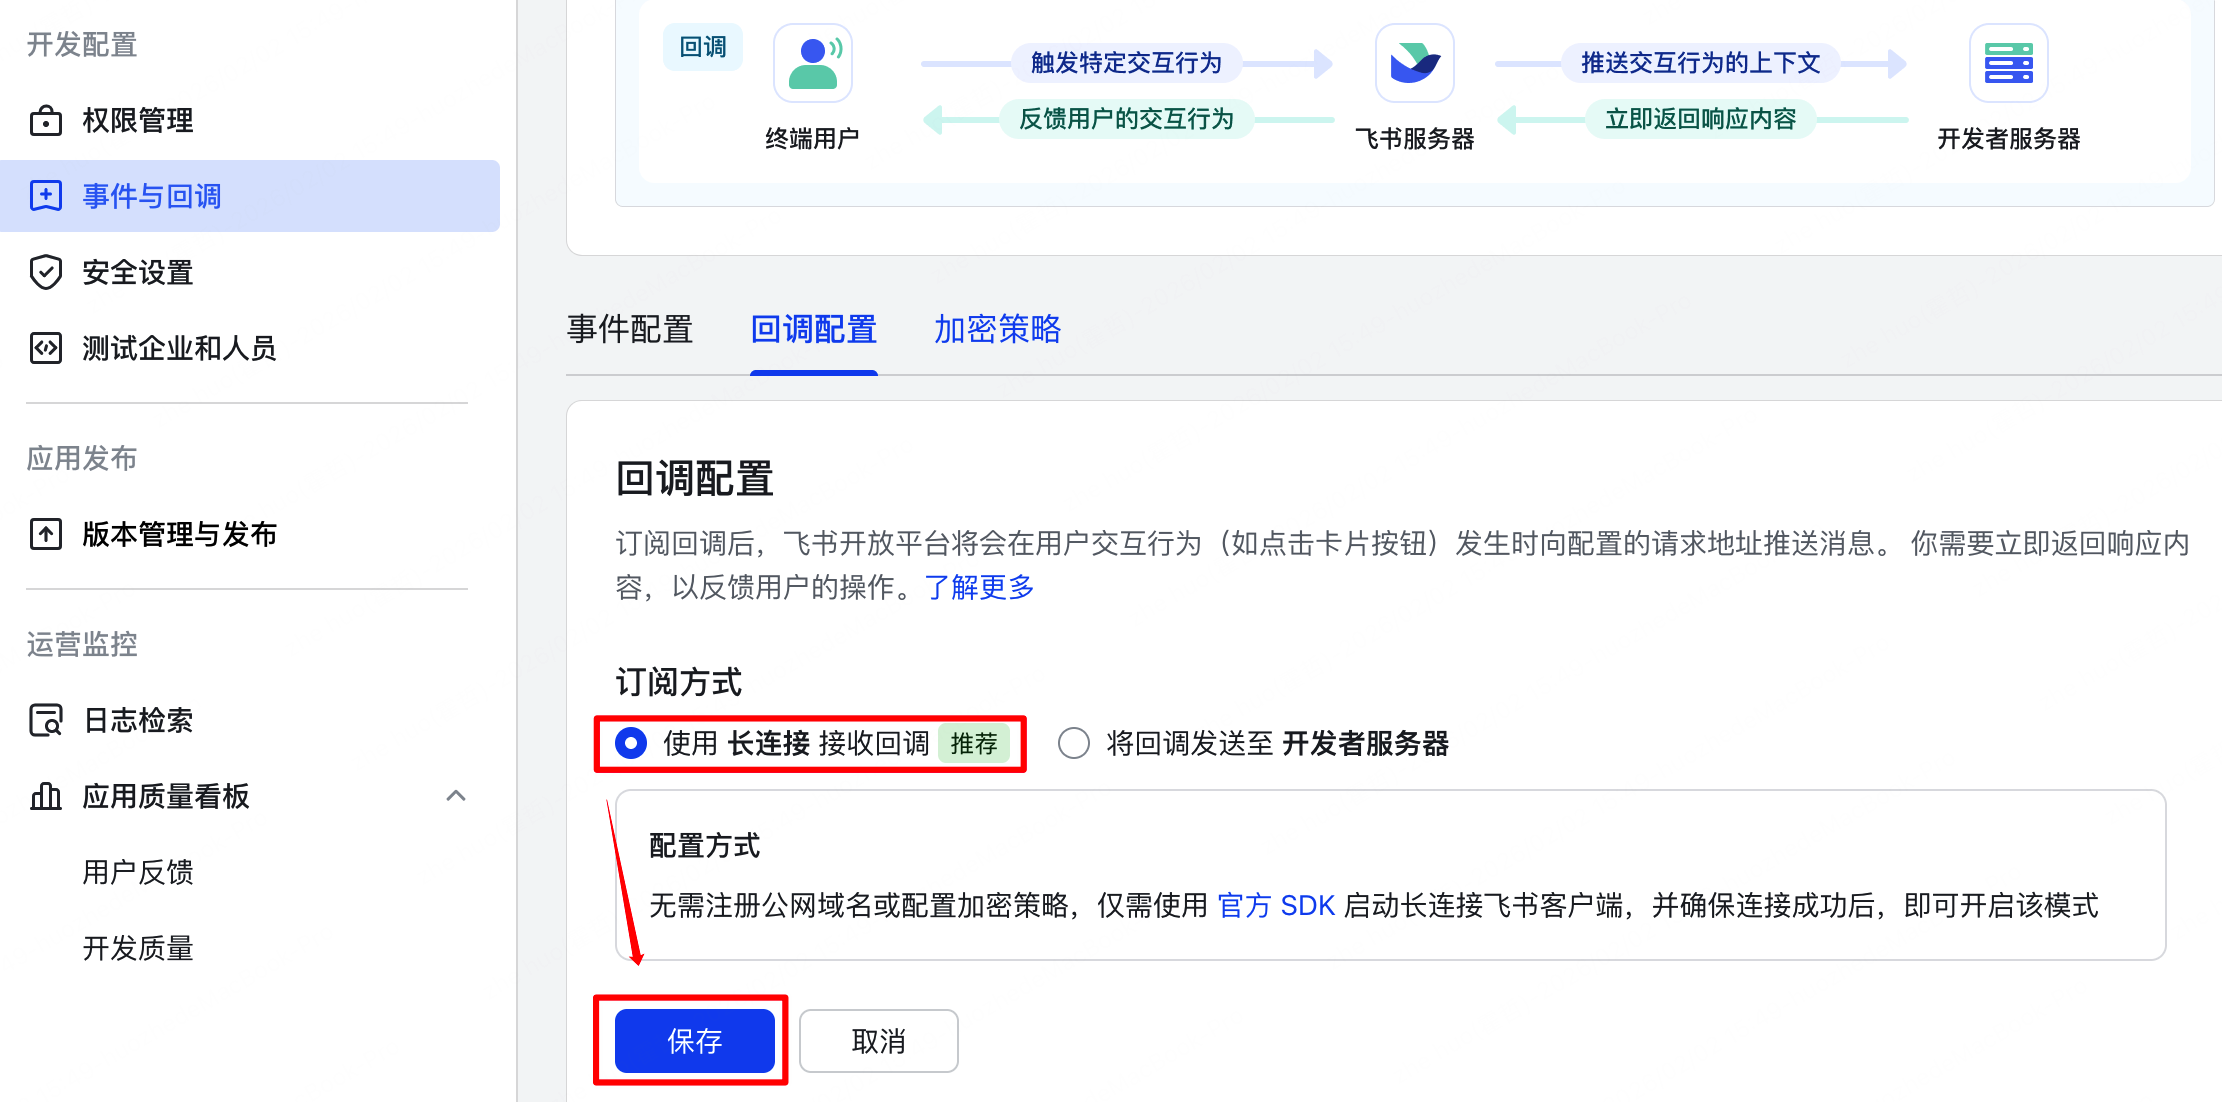Click the 取消 button

coord(878,1041)
